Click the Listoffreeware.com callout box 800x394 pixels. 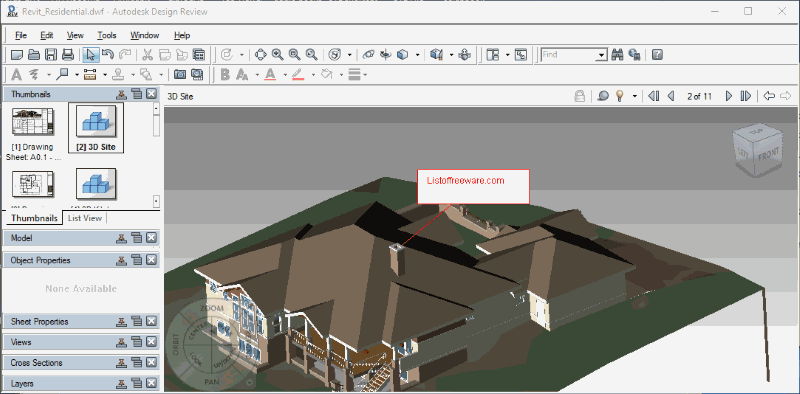pos(473,186)
